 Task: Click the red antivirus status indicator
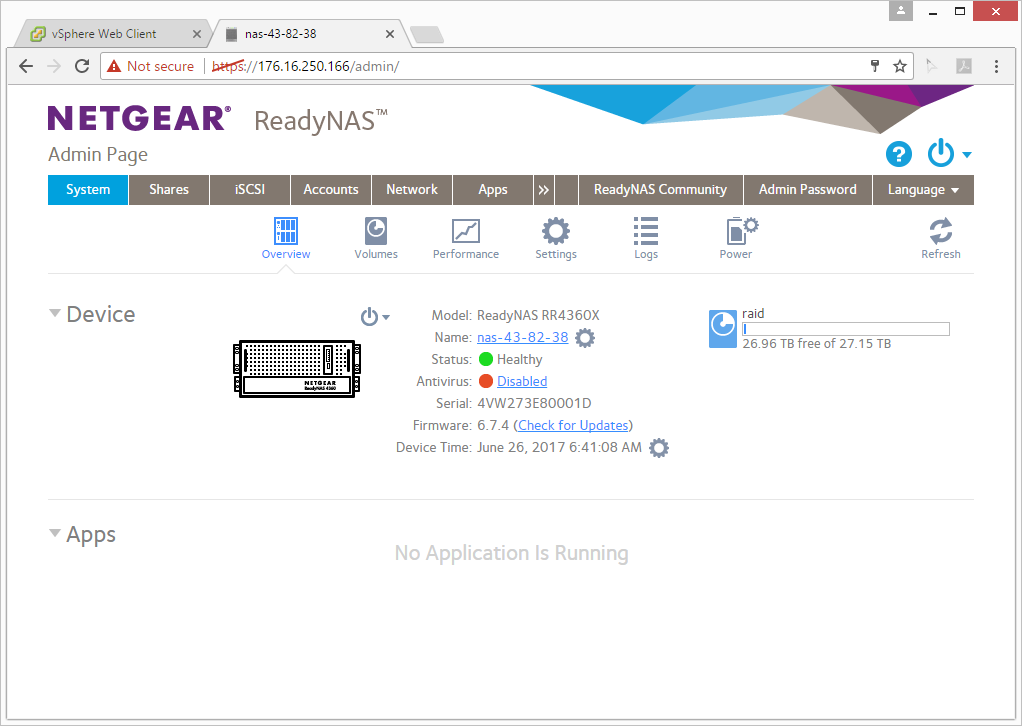pos(486,381)
